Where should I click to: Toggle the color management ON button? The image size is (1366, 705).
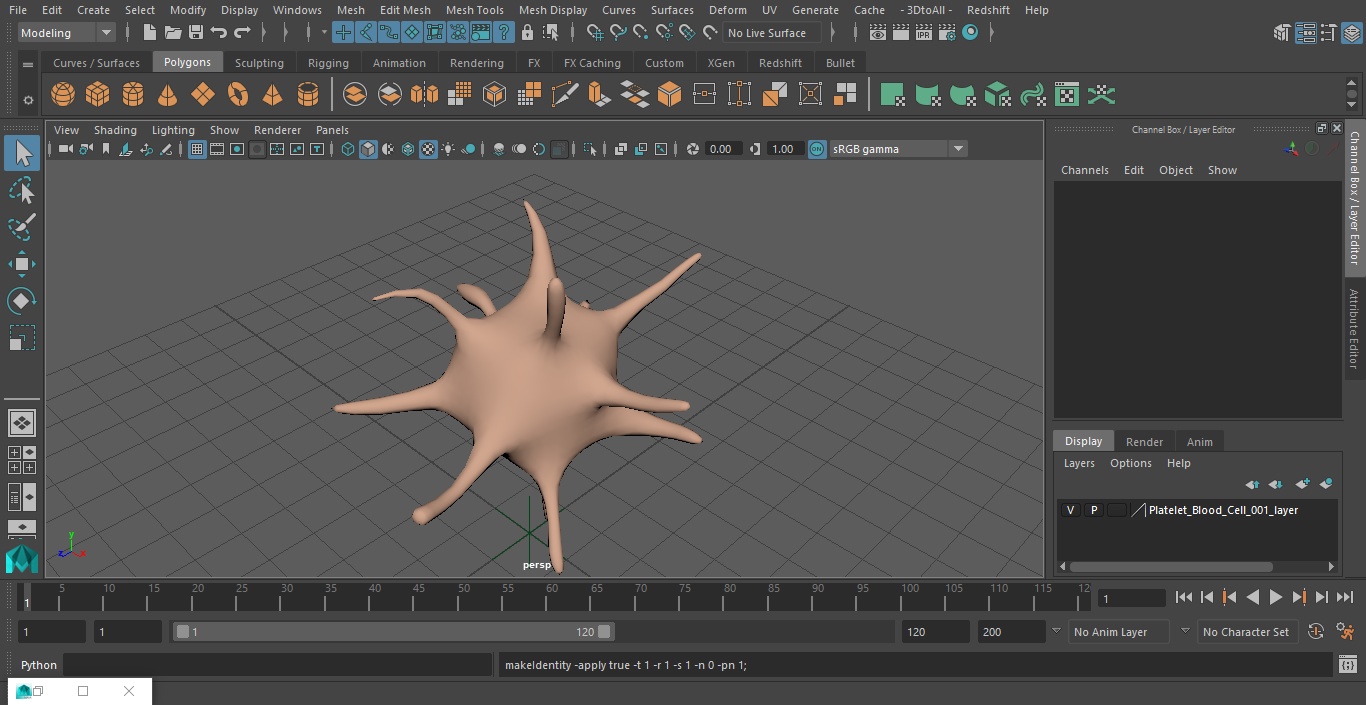[817, 149]
